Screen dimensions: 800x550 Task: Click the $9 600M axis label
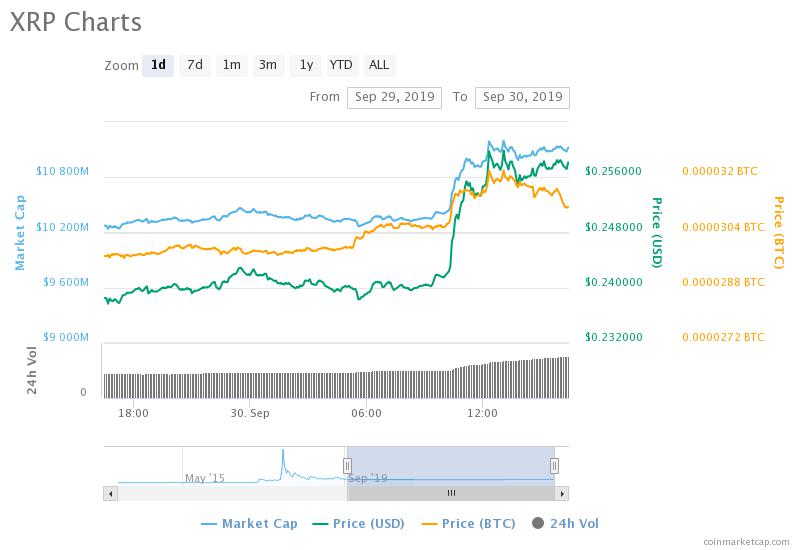(x=66, y=282)
